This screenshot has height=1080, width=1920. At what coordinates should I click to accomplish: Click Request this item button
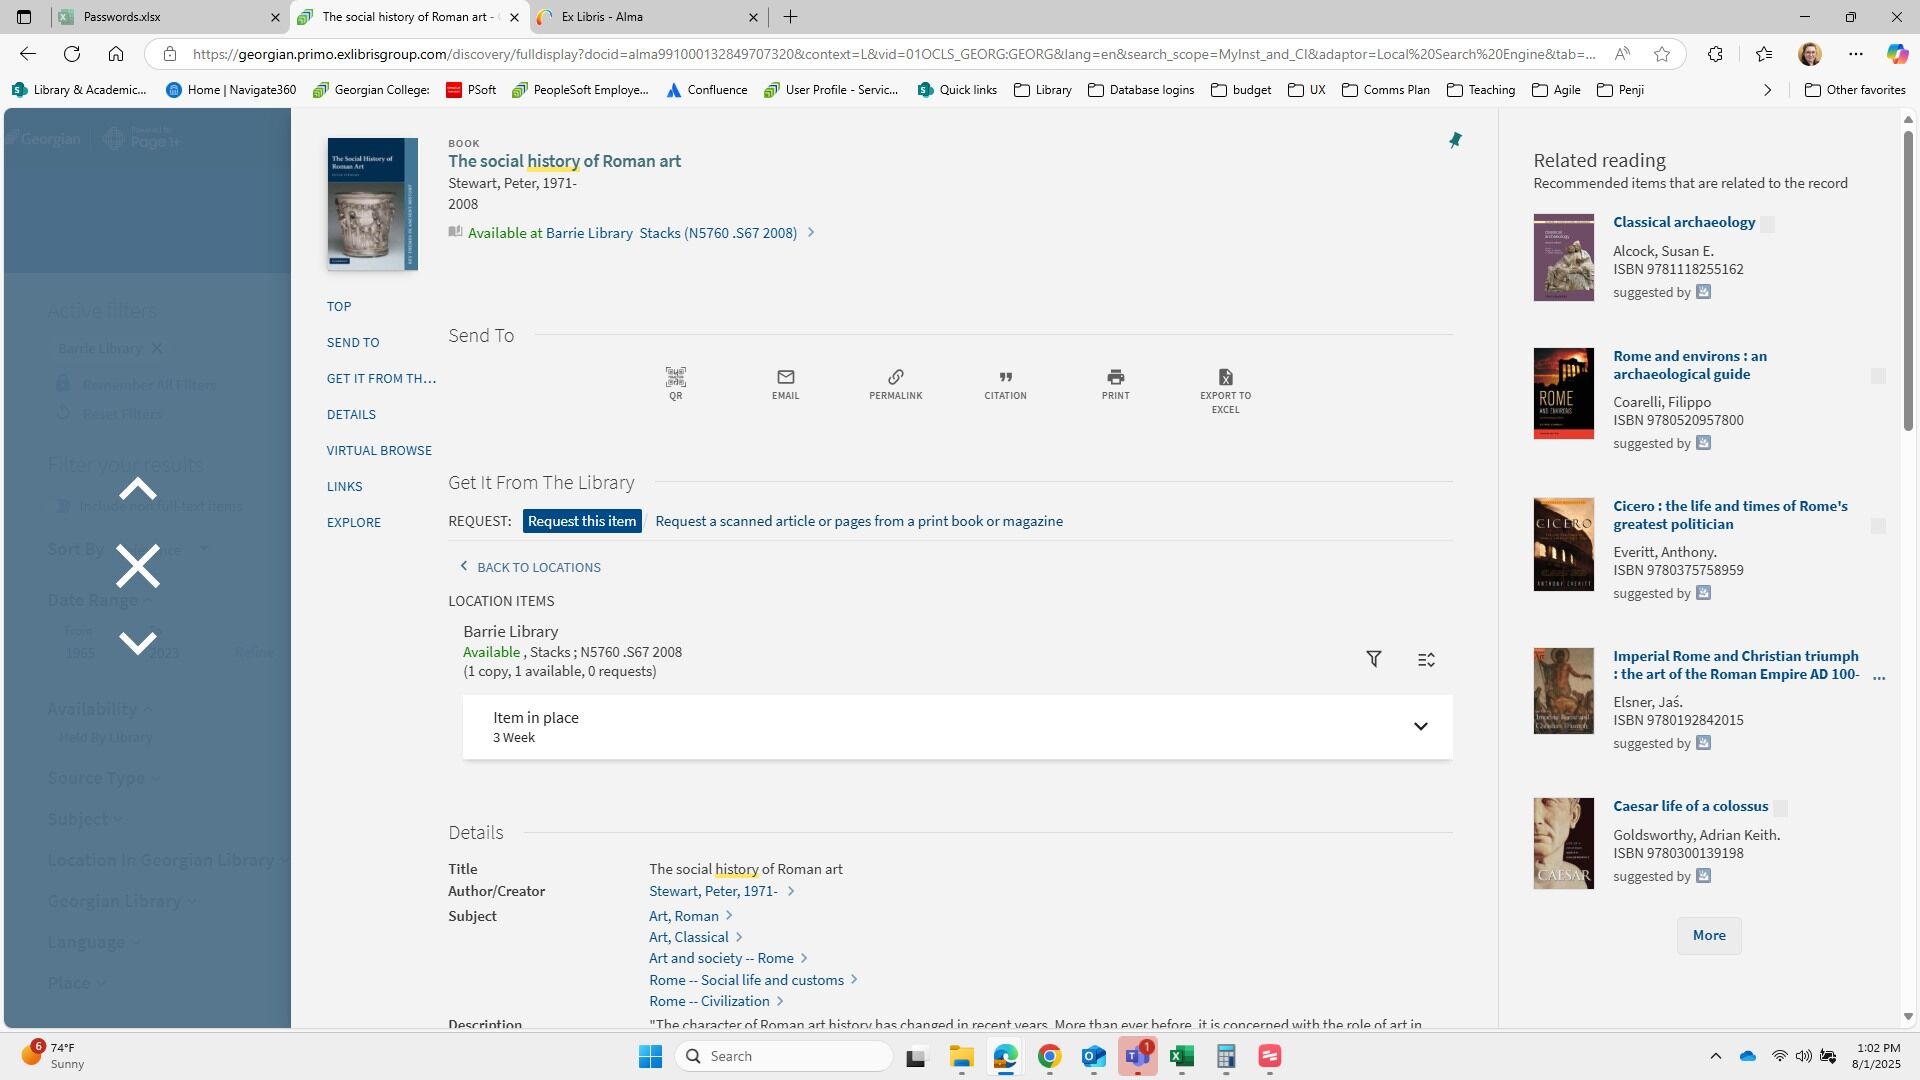click(582, 521)
